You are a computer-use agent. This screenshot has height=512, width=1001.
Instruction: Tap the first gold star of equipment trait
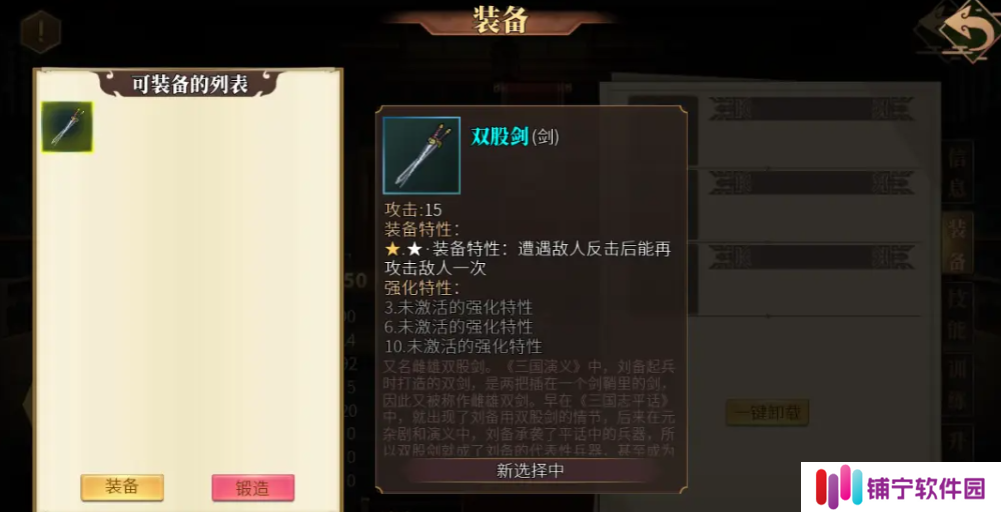[392, 249]
